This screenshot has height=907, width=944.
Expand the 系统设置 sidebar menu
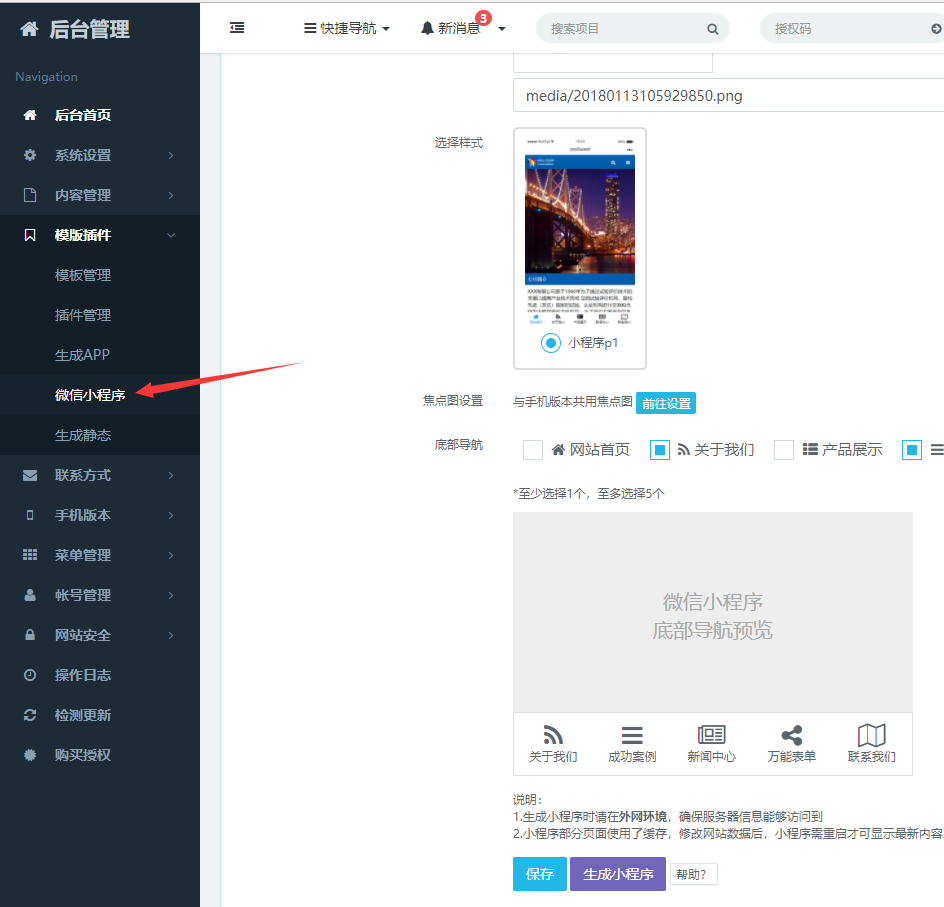[x=100, y=155]
